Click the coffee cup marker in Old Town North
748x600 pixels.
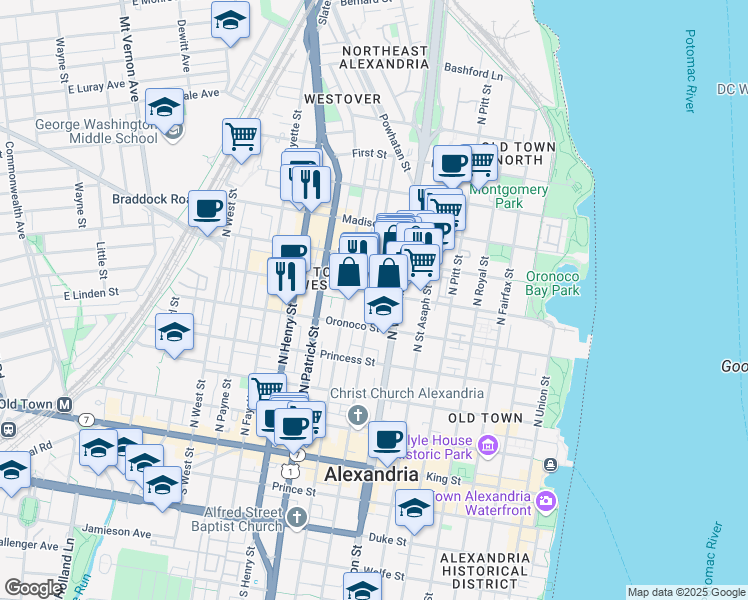coord(452,166)
